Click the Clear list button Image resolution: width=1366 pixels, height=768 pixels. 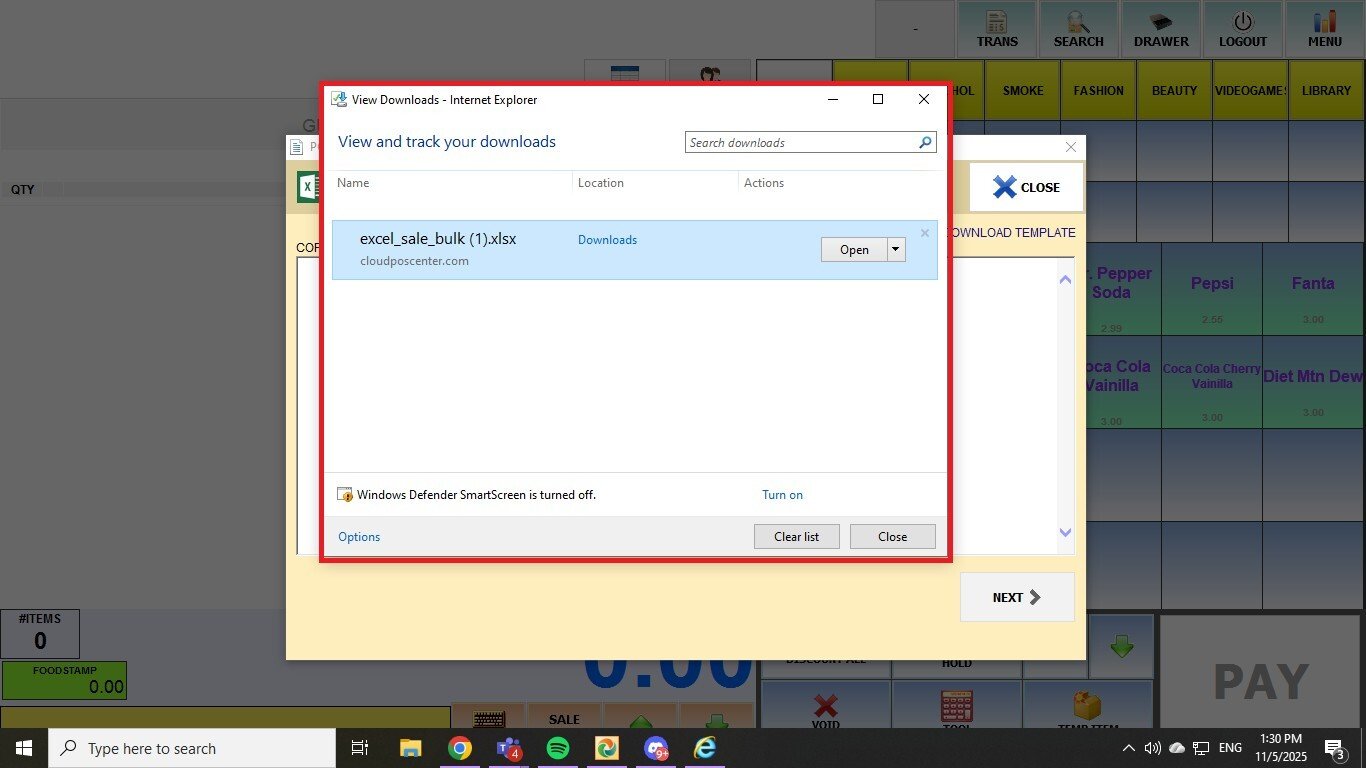tap(796, 537)
